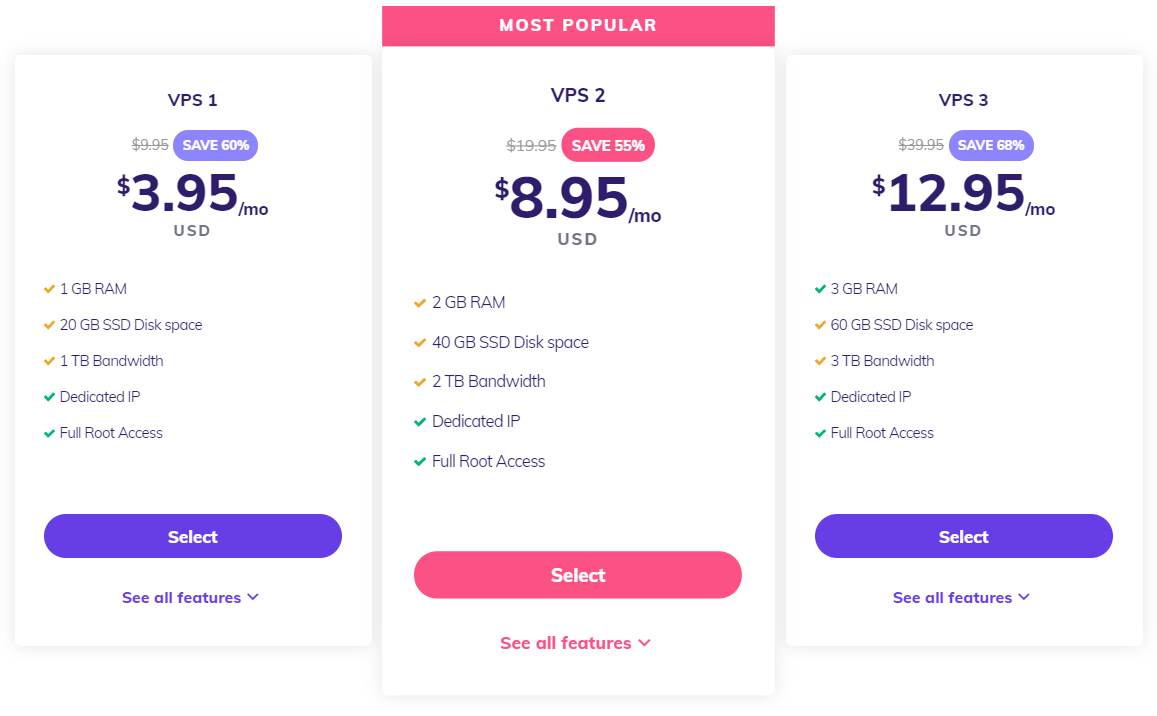Click the checkmark beside 1 GB RAM
The image size is (1157, 716).
pyautogui.click(x=48, y=288)
